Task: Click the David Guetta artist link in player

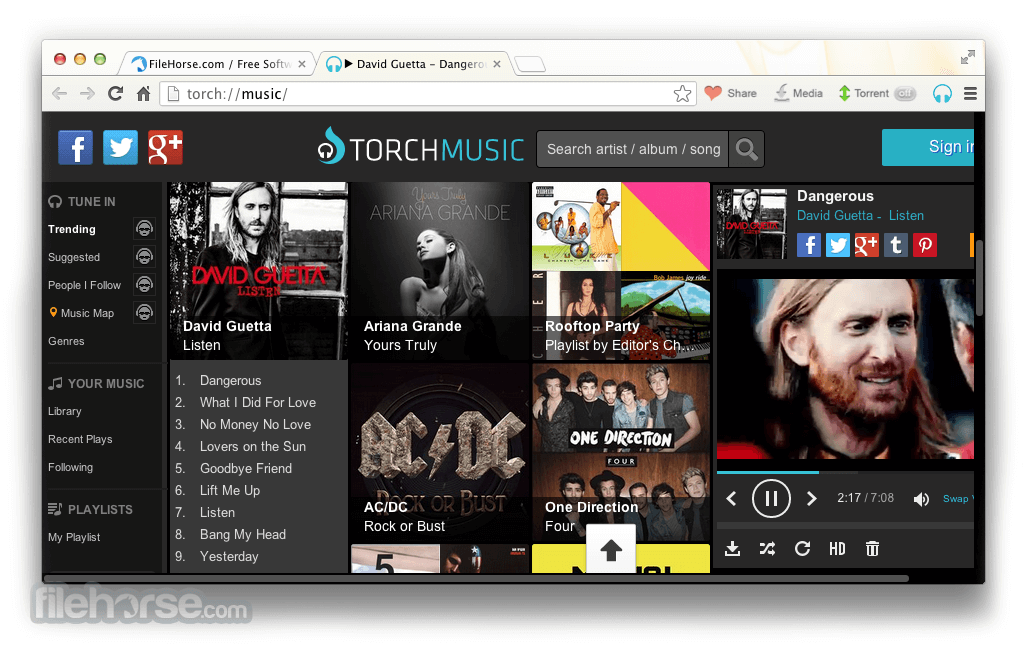Action: click(x=835, y=216)
